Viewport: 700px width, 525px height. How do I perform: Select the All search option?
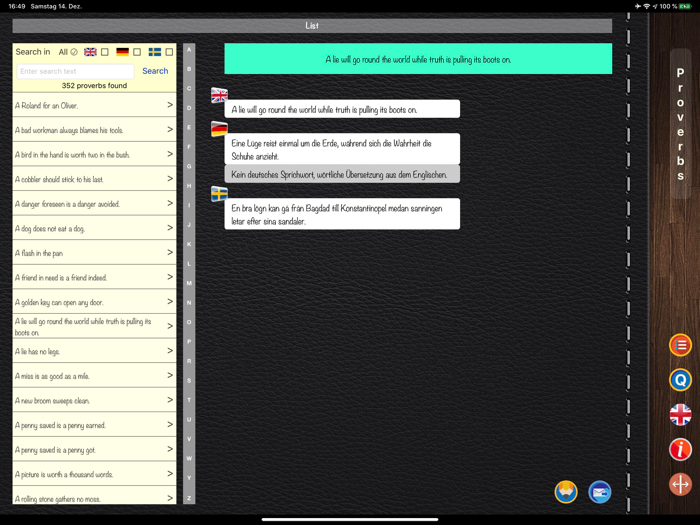pyautogui.click(x=68, y=52)
